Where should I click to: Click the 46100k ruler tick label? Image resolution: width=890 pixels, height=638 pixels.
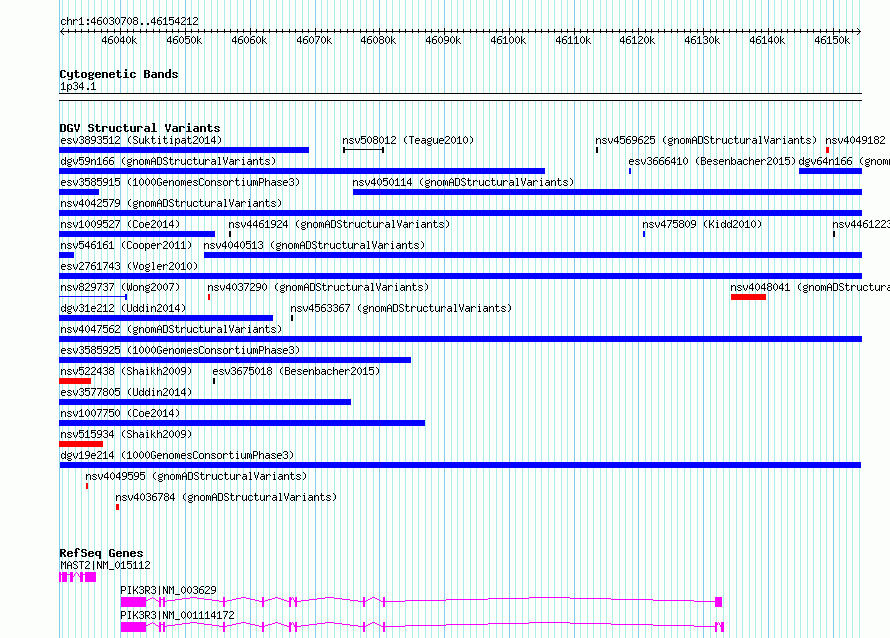pyautogui.click(x=508, y=40)
